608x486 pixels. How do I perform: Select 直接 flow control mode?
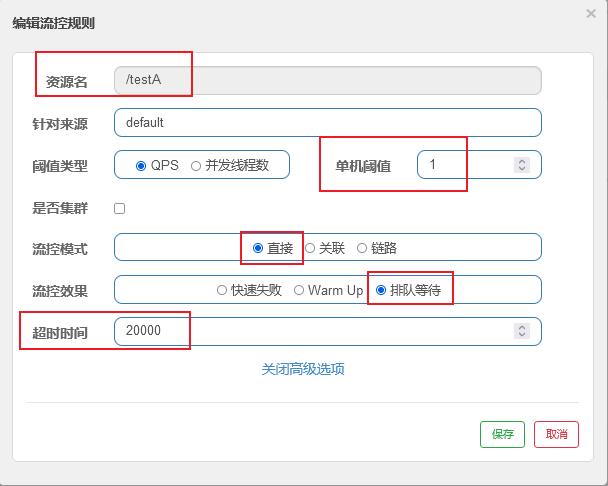click(x=258, y=248)
